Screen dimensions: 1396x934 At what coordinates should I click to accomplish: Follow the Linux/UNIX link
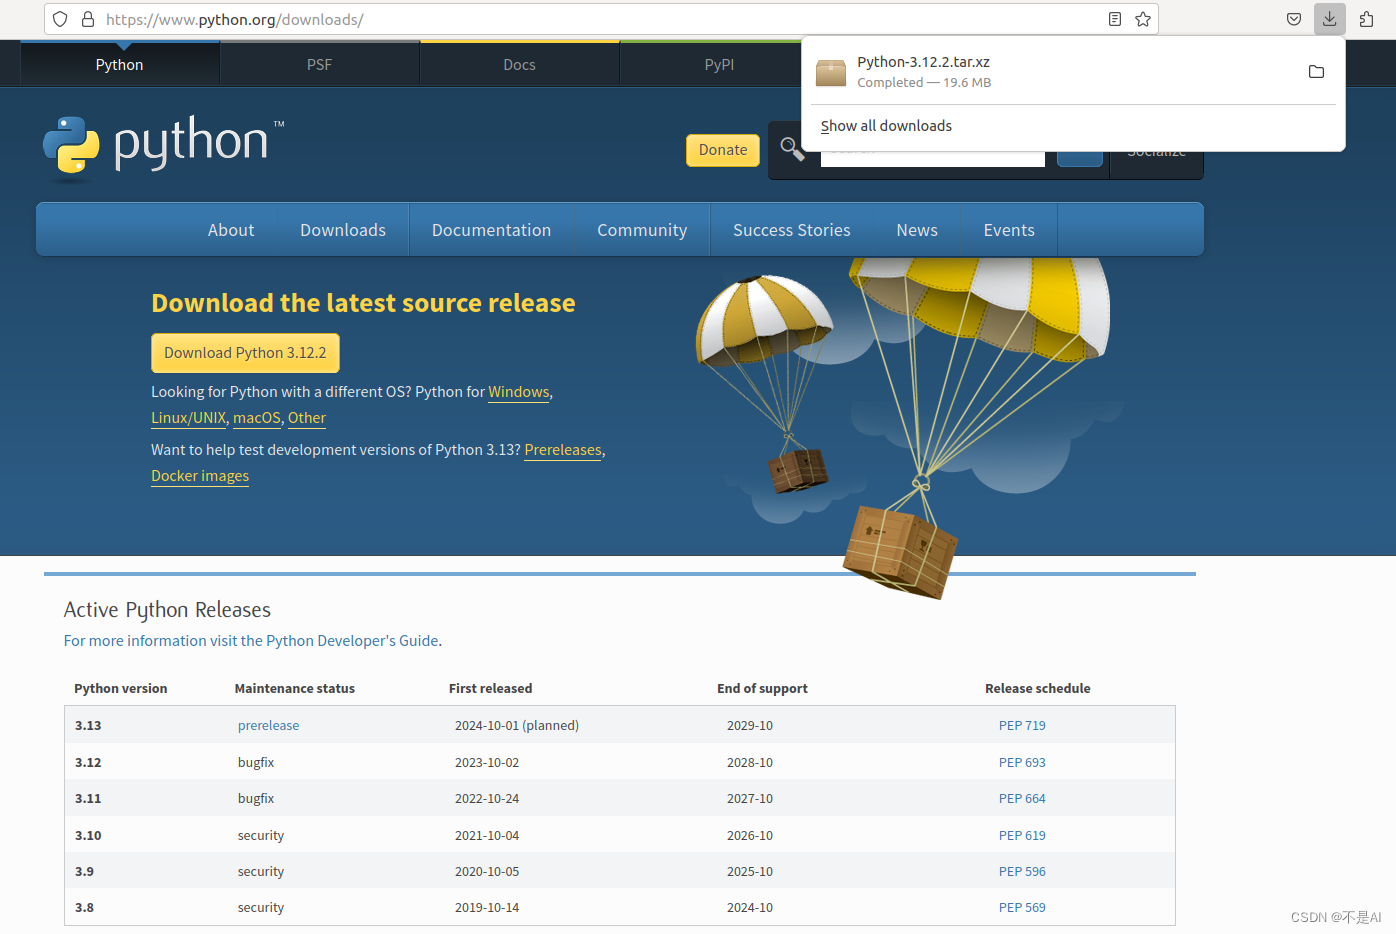point(189,418)
